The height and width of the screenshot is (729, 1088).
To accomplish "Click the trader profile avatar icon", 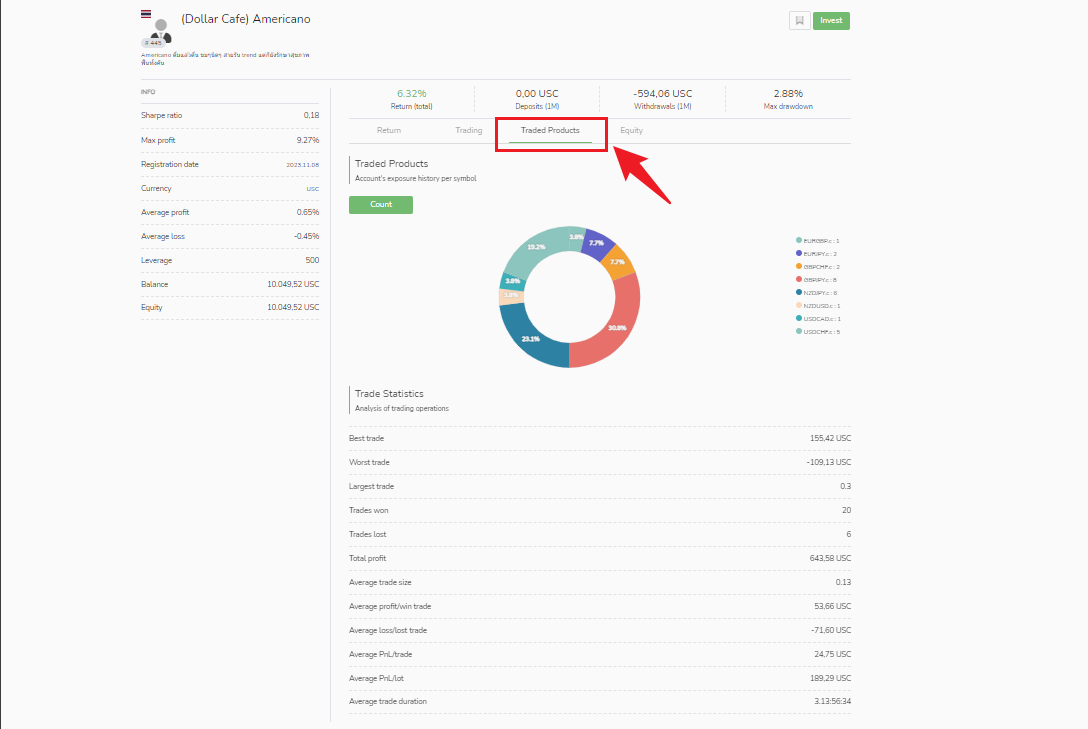I will 160,32.
